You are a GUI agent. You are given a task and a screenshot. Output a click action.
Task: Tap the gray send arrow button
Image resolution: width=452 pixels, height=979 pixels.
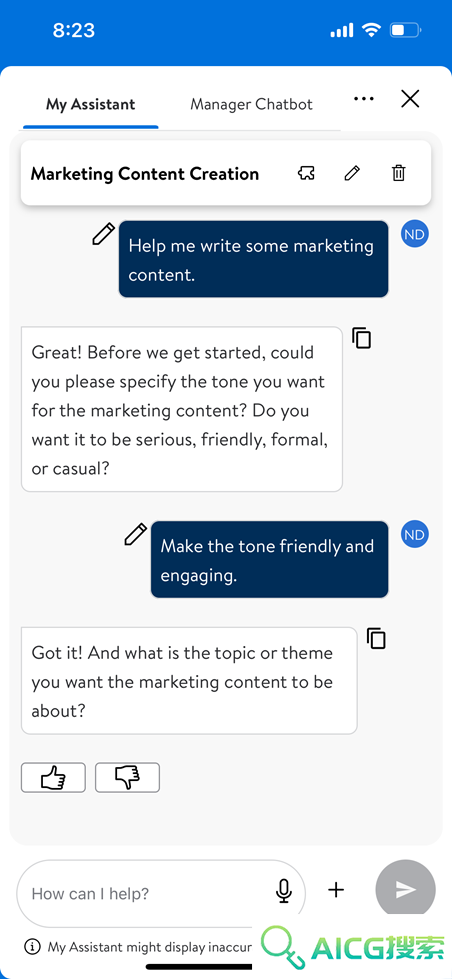click(x=405, y=890)
